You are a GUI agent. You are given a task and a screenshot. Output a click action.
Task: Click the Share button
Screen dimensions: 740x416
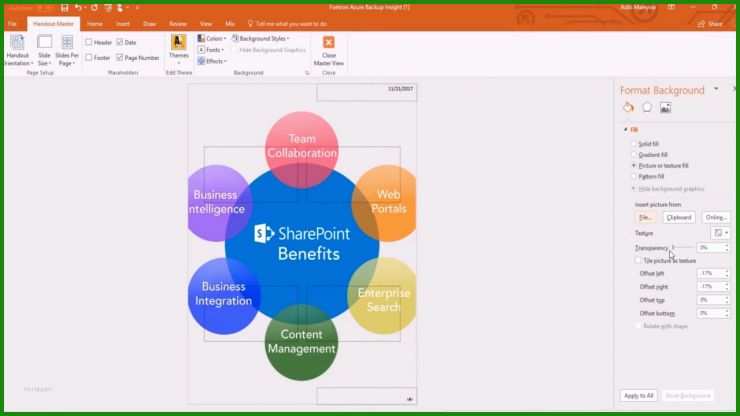coord(710,24)
